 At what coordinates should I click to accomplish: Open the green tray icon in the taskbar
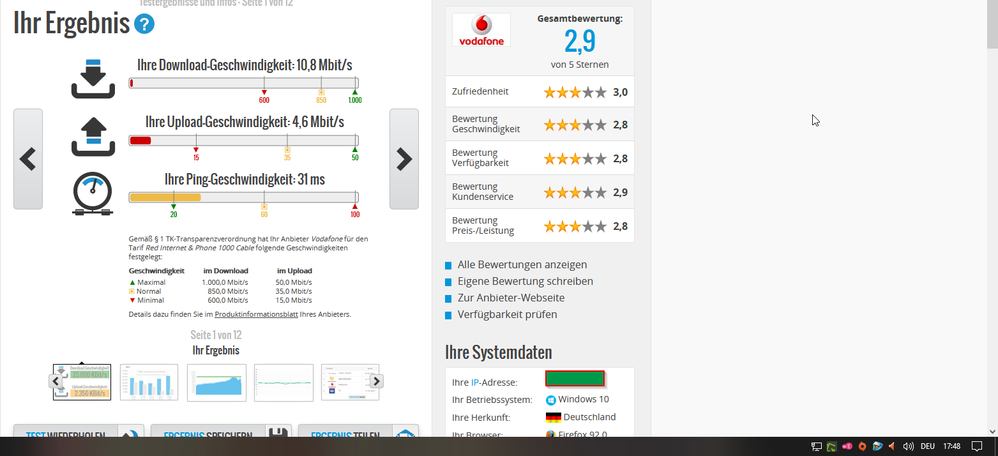(832, 446)
